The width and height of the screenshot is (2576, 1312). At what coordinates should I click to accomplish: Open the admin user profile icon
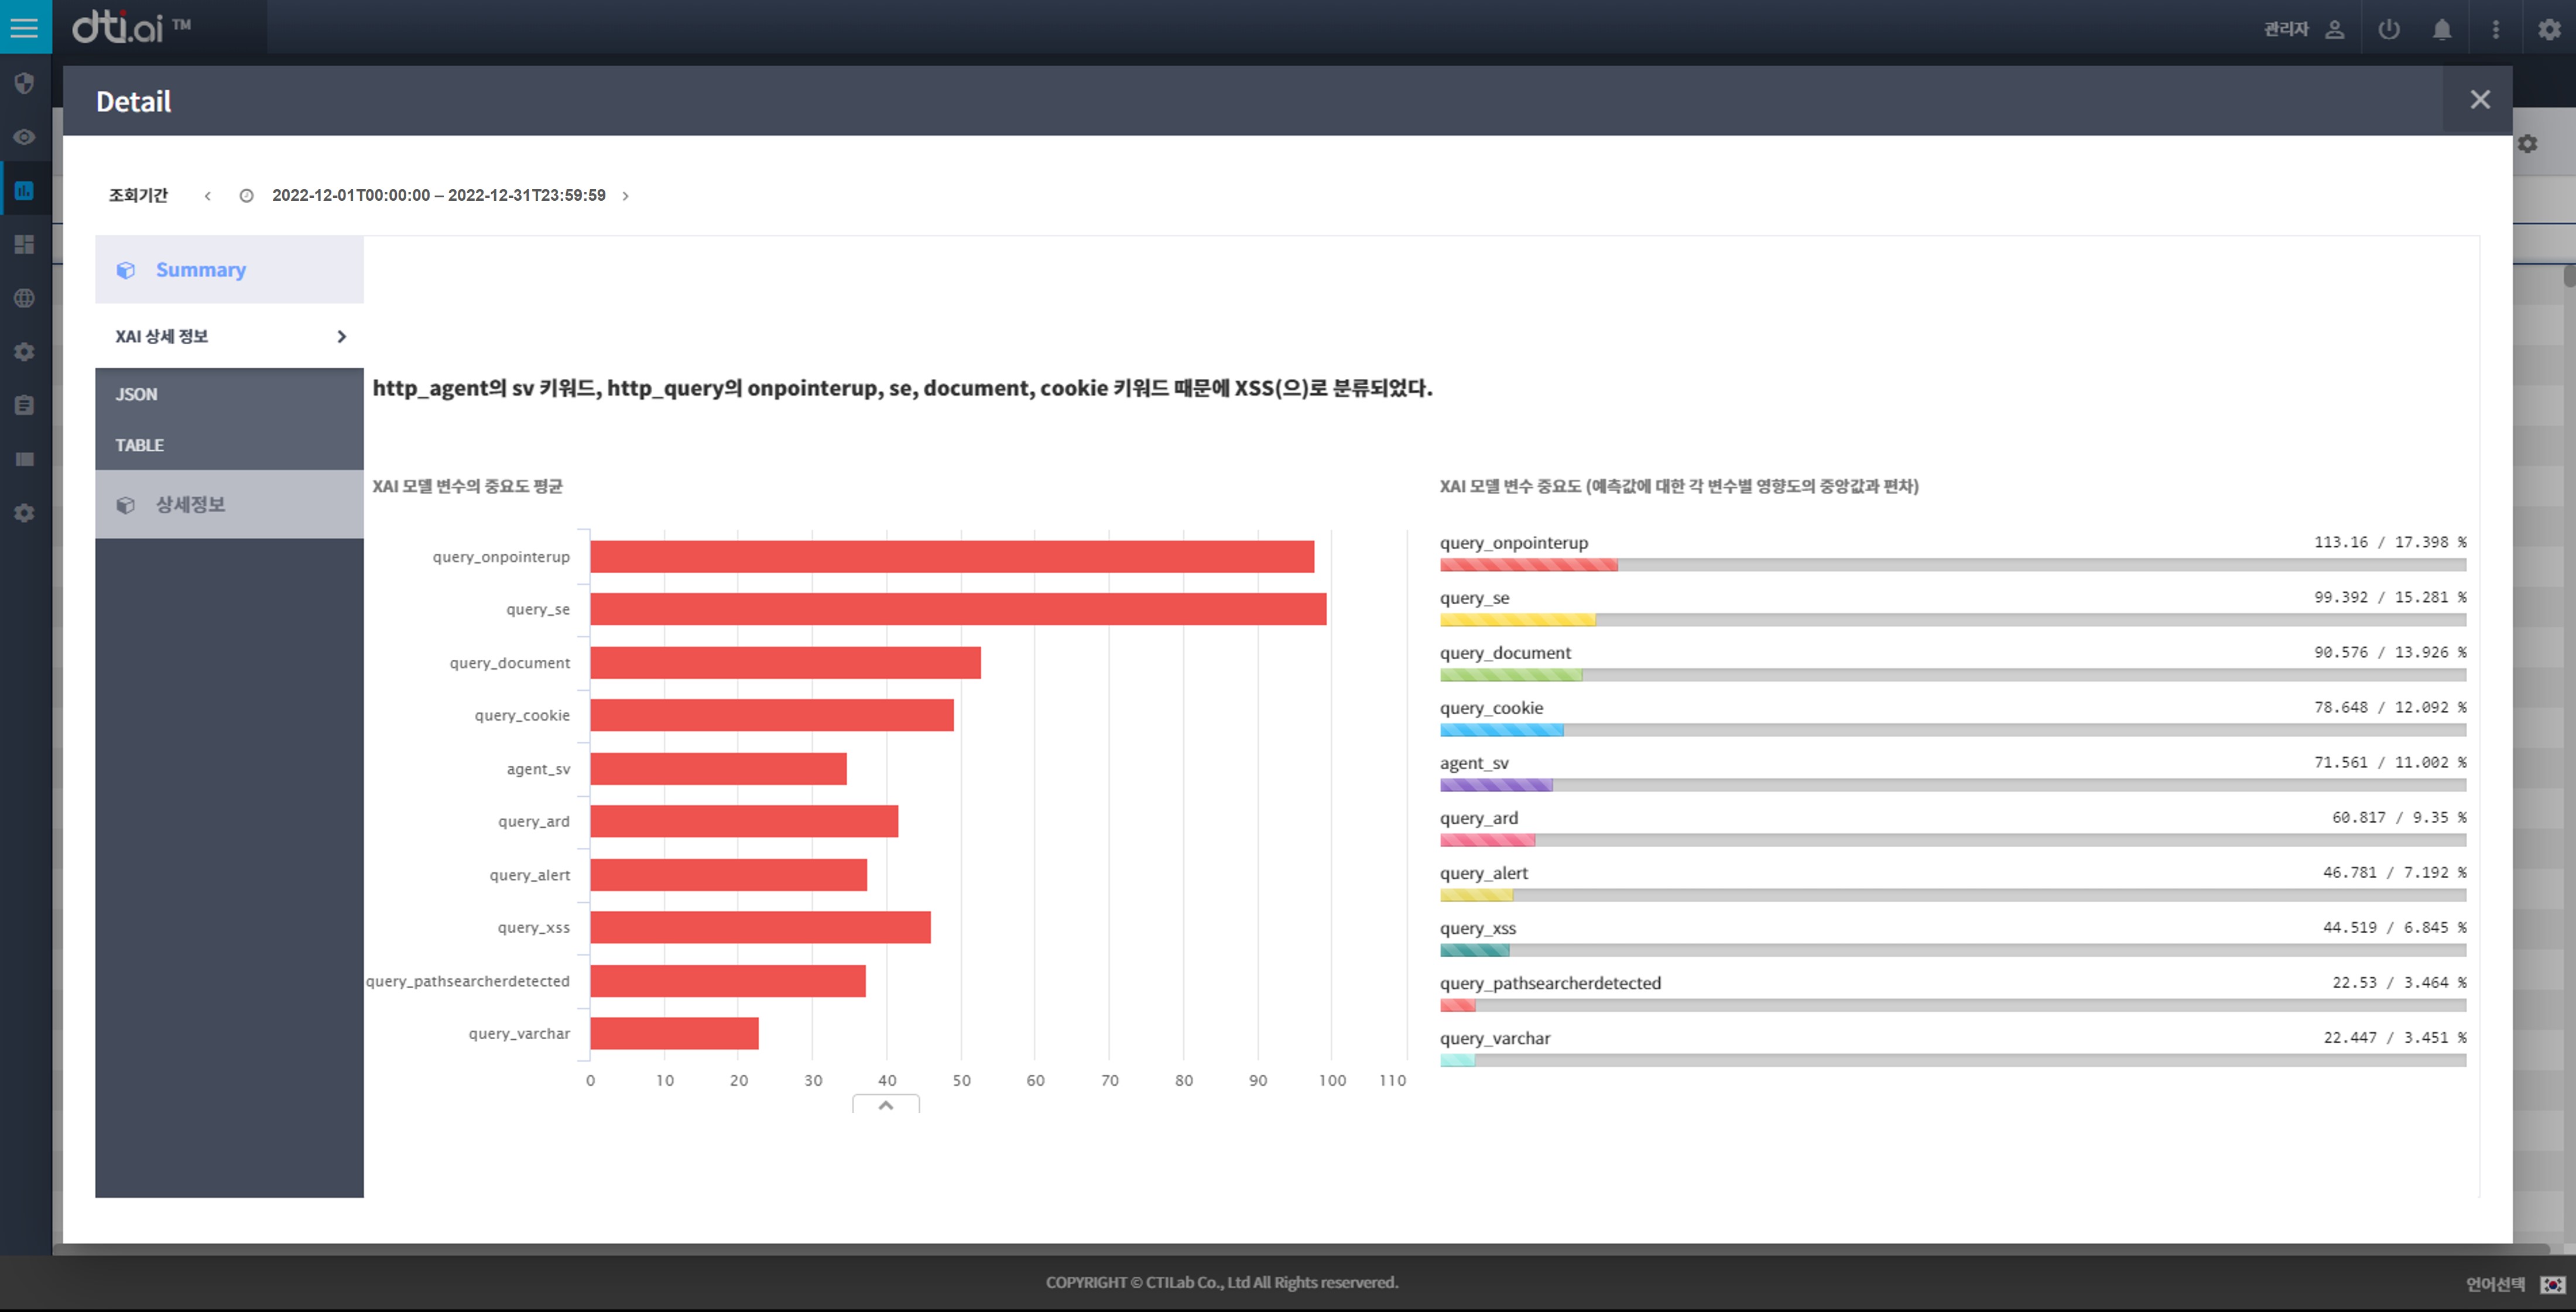[x=2335, y=29]
